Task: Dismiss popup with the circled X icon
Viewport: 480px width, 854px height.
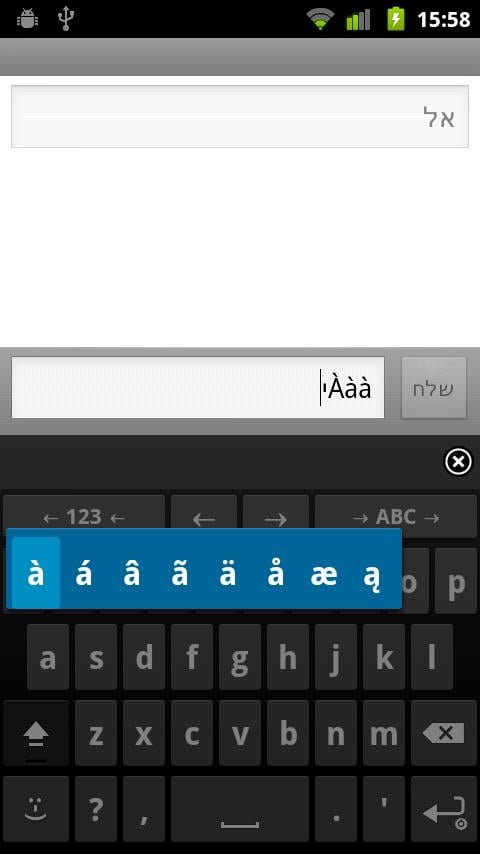Action: [458, 462]
